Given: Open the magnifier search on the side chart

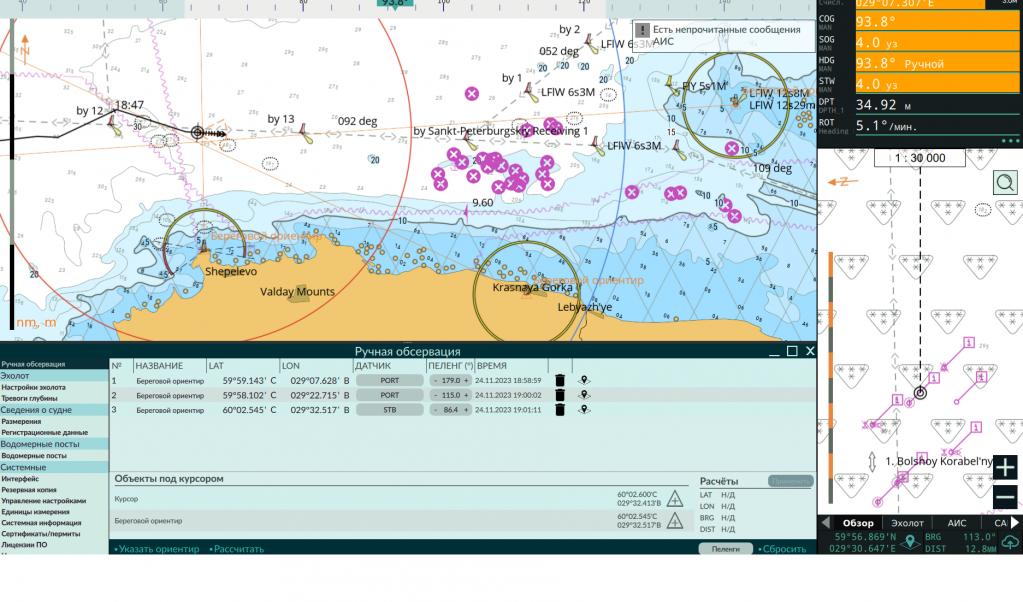Looking at the screenshot, I should pos(1005,183).
